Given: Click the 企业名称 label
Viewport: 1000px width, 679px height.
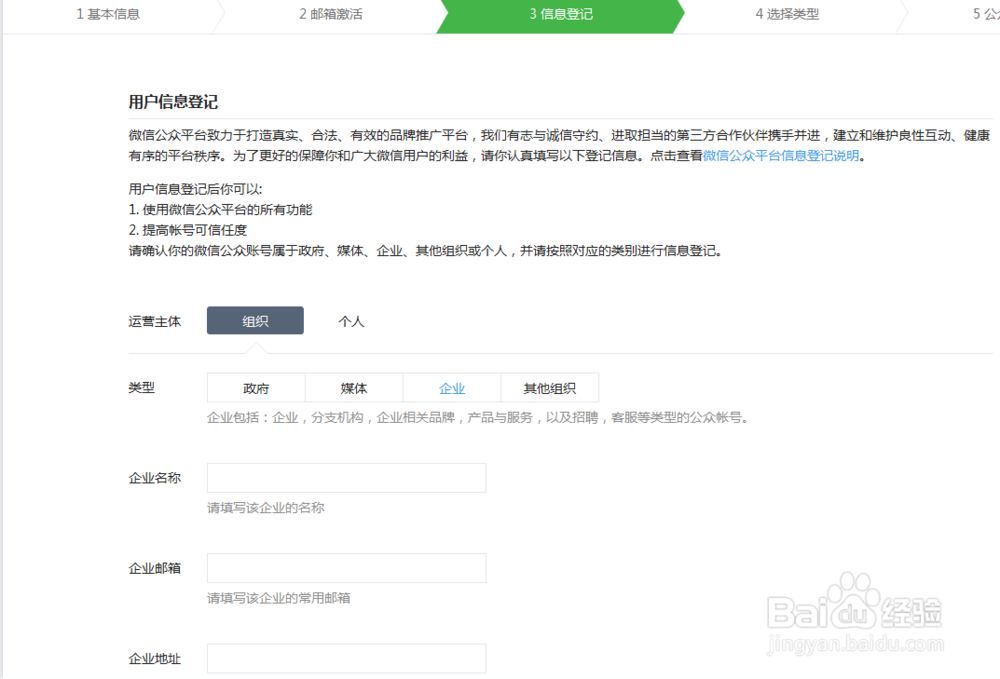Looking at the screenshot, I should pos(154,478).
